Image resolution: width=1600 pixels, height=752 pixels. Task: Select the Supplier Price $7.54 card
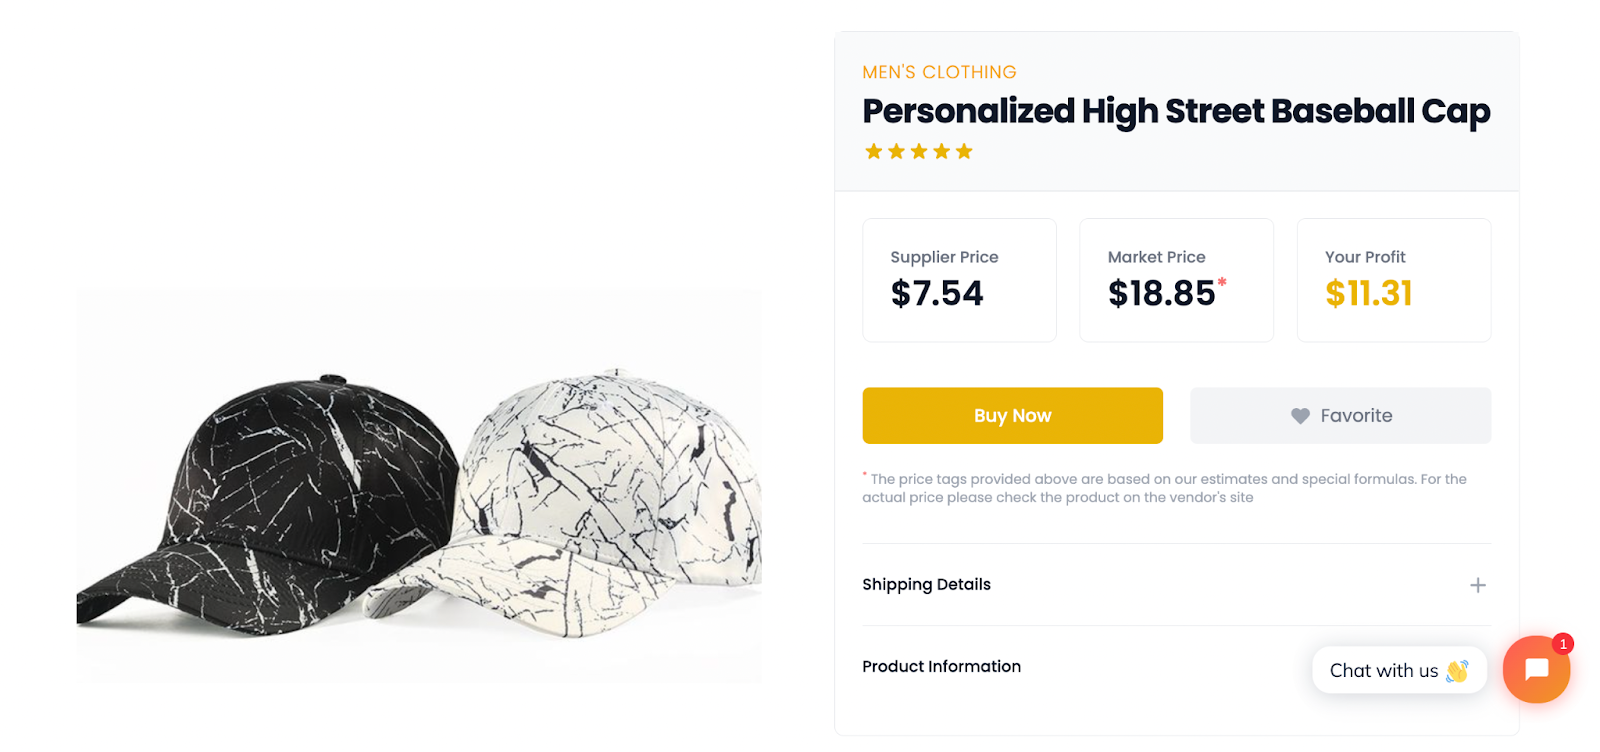coord(959,280)
